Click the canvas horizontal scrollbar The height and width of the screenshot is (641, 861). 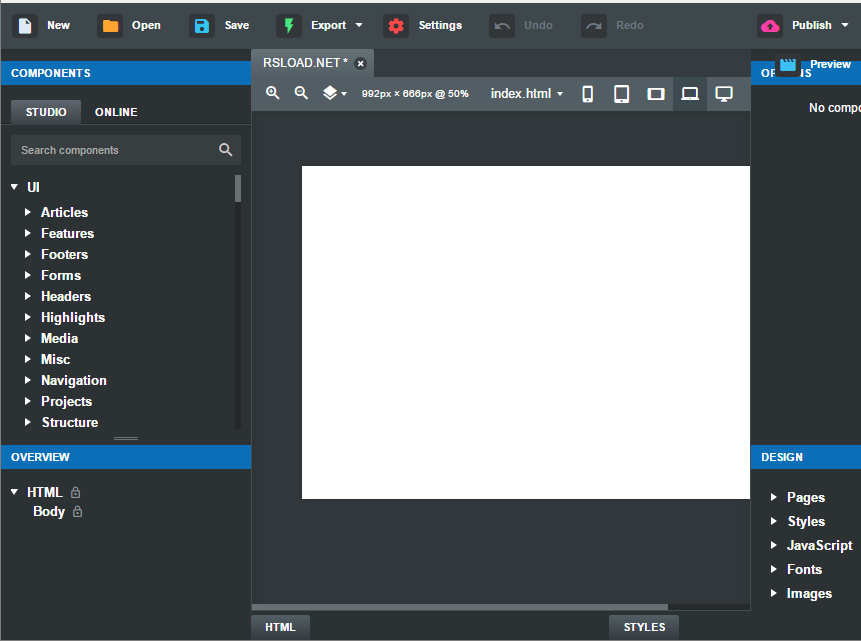pos(460,607)
